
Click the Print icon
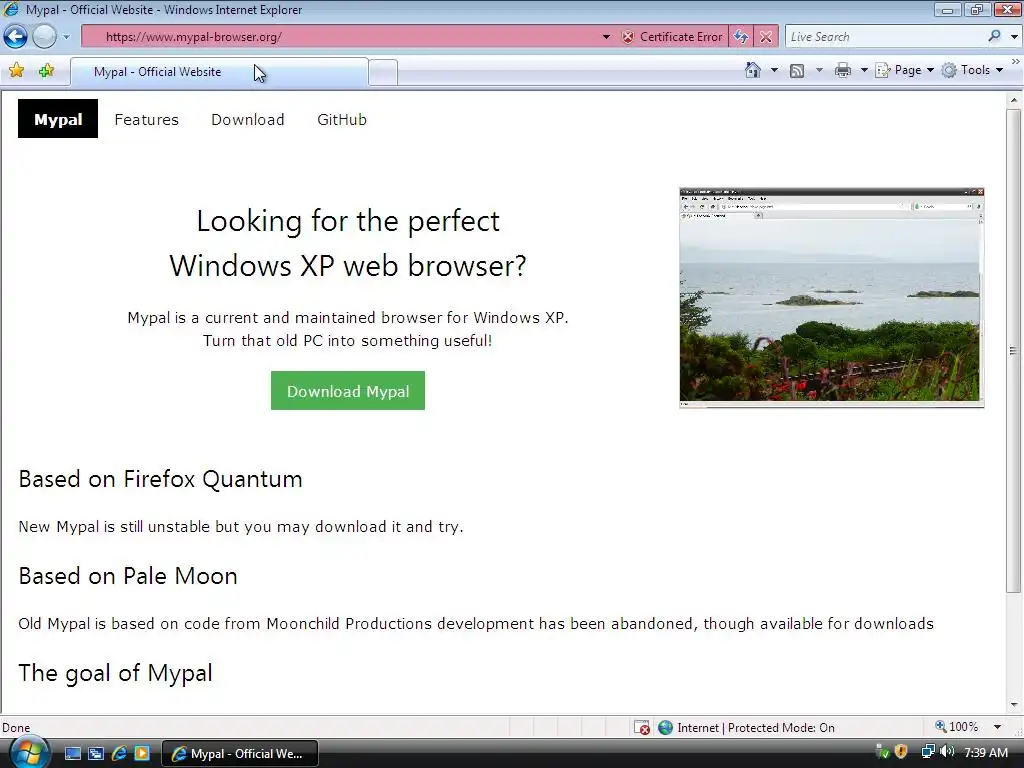point(842,71)
